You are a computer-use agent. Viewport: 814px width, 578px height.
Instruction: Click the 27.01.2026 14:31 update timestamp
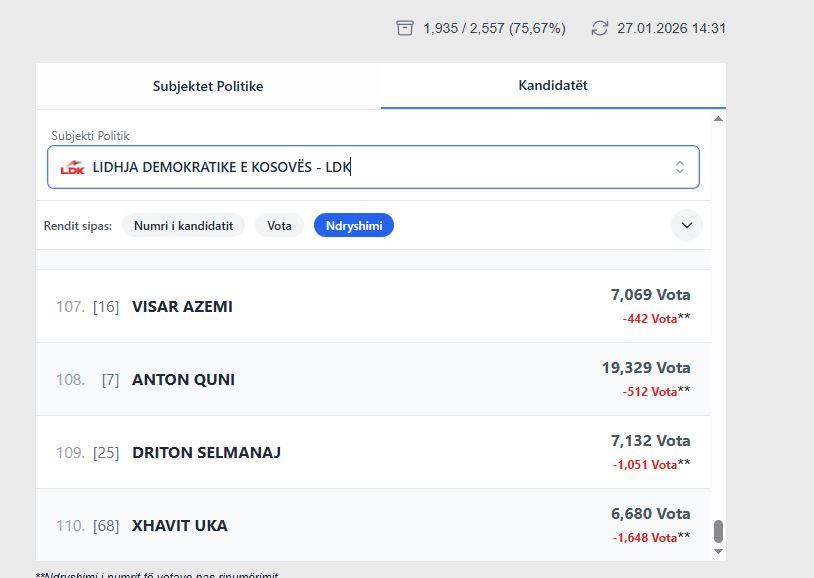[x=671, y=28]
